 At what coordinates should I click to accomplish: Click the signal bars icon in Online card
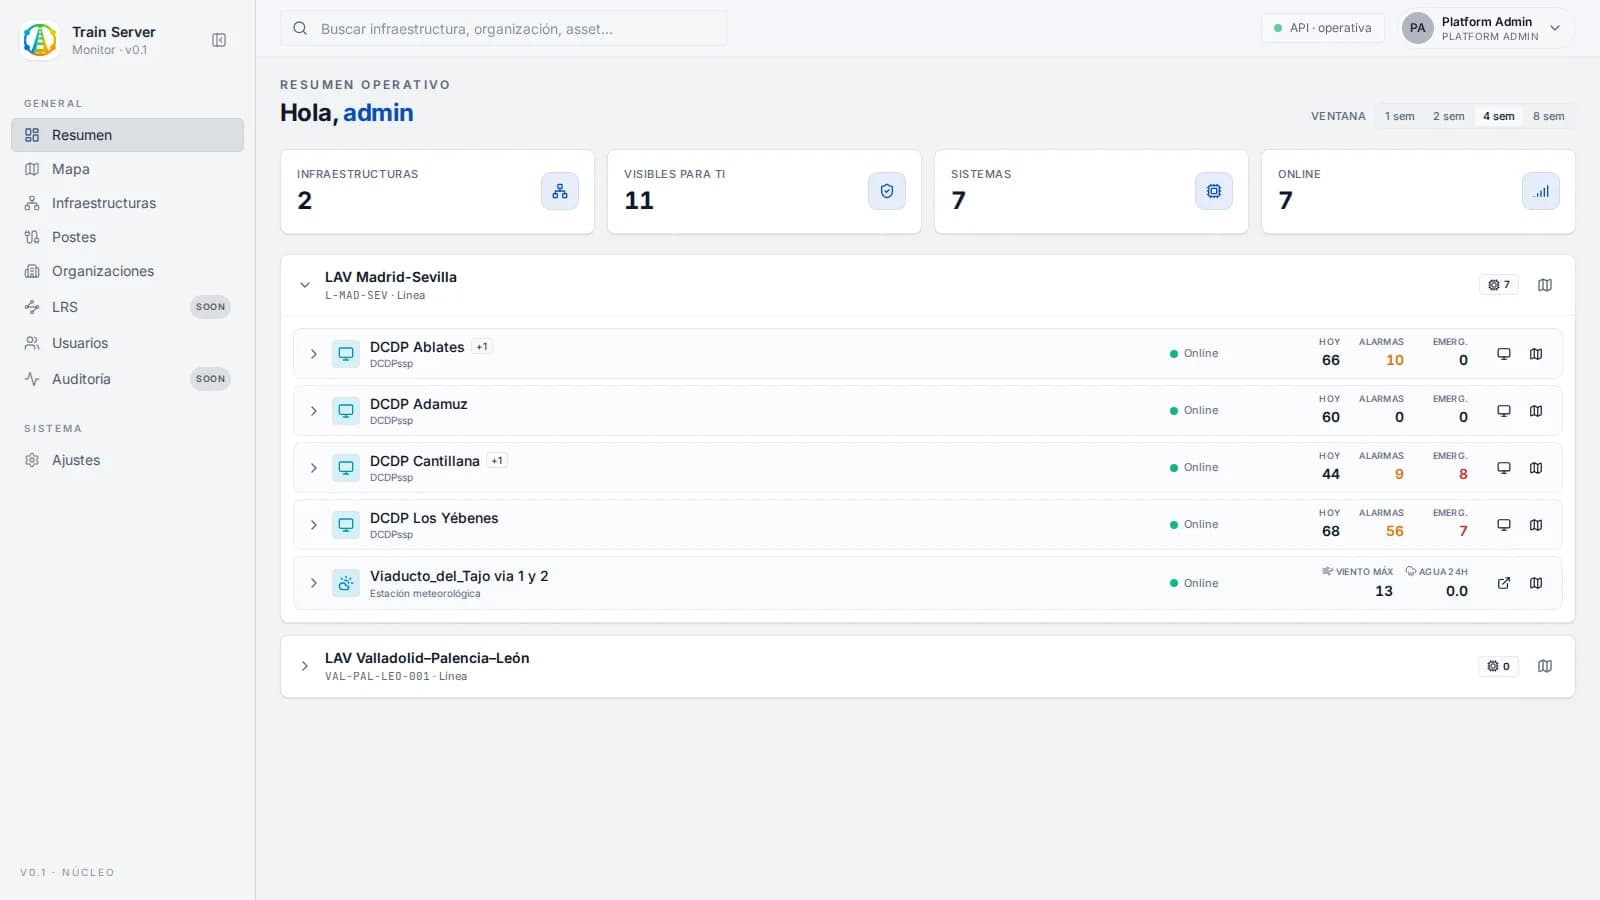pyautogui.click(x=1541, y=191)
